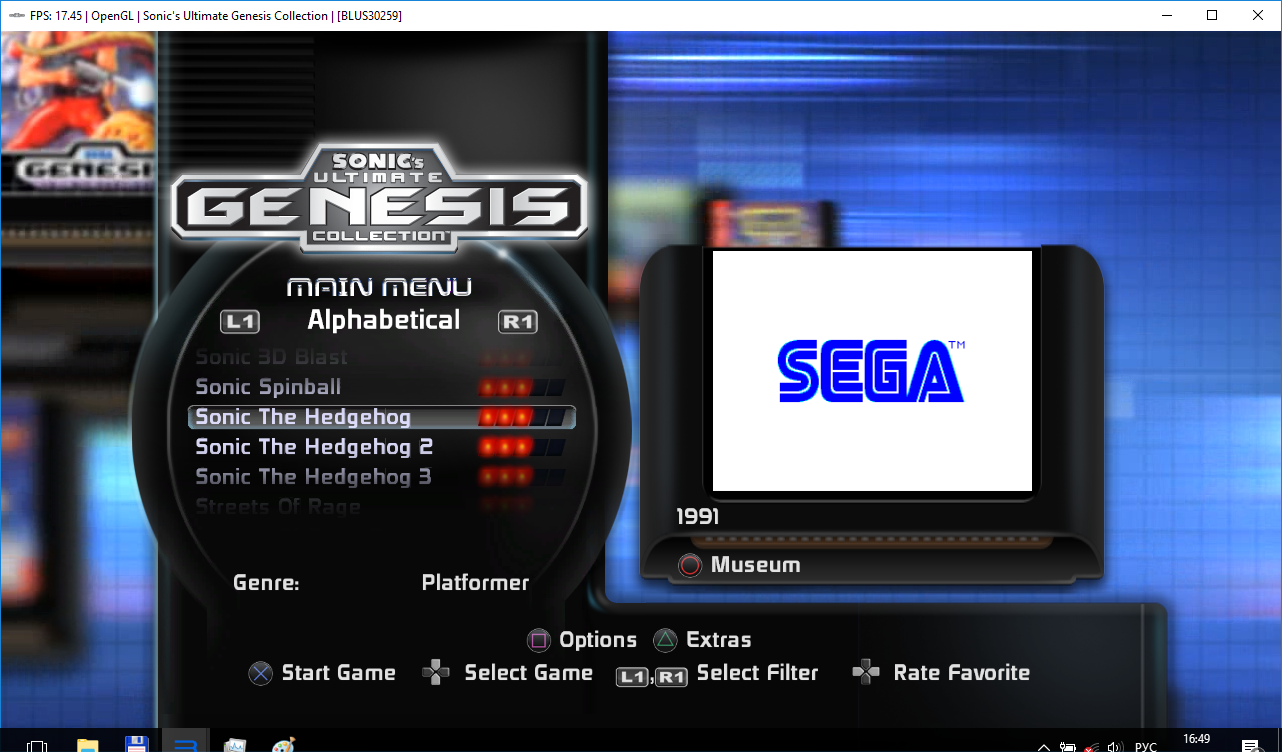Screen dimensions: 1282x752
Task: Open the Museum label
Action: (x=755, y=565)
